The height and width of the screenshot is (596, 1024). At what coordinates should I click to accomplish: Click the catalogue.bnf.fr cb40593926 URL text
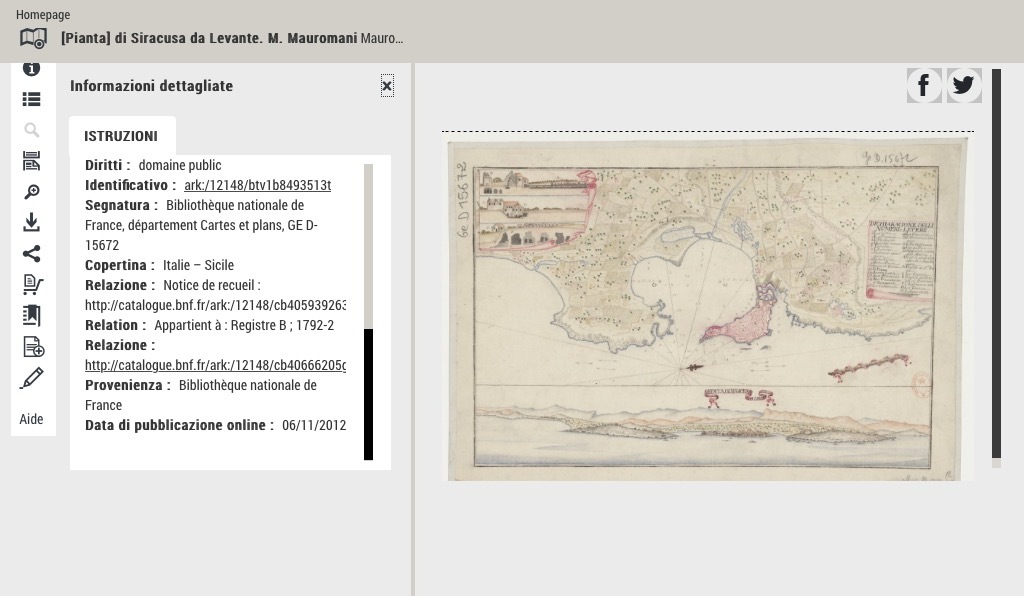pyautogui.click(x=216, y=305)
